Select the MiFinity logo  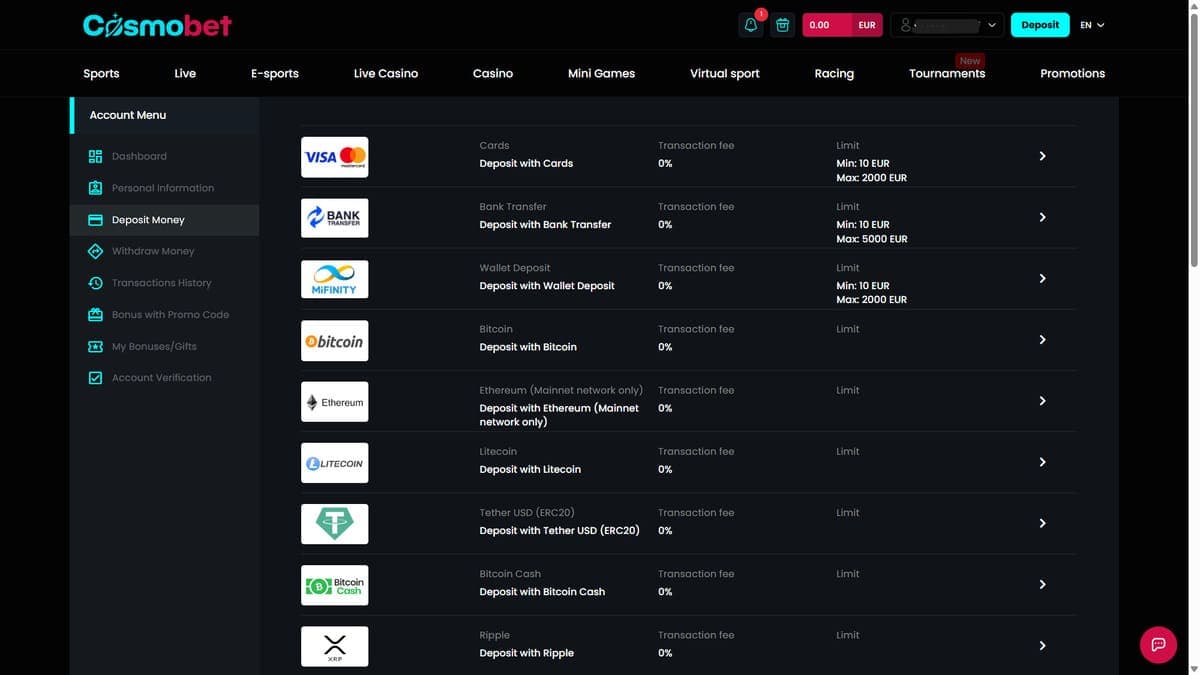click(x=335, y=279)
